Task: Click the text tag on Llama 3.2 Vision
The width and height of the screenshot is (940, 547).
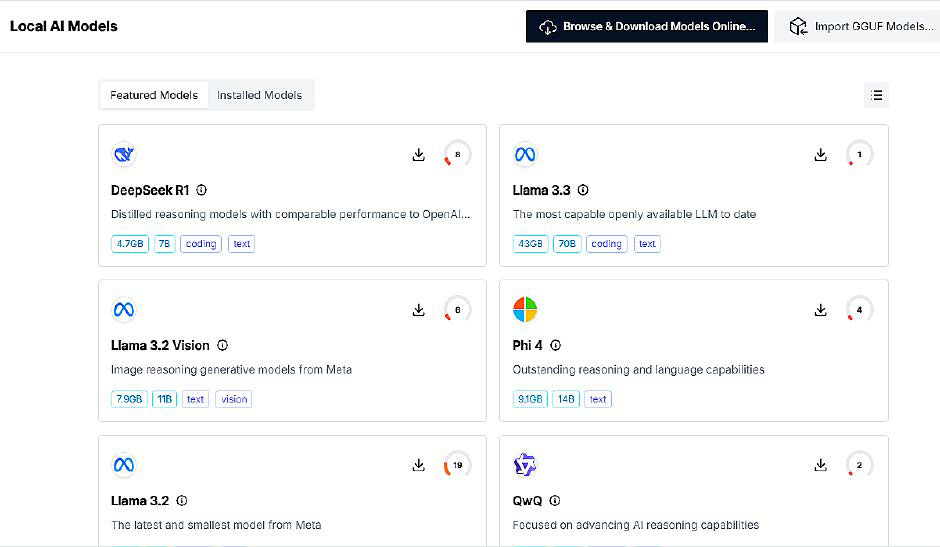Action: [195, 399]
